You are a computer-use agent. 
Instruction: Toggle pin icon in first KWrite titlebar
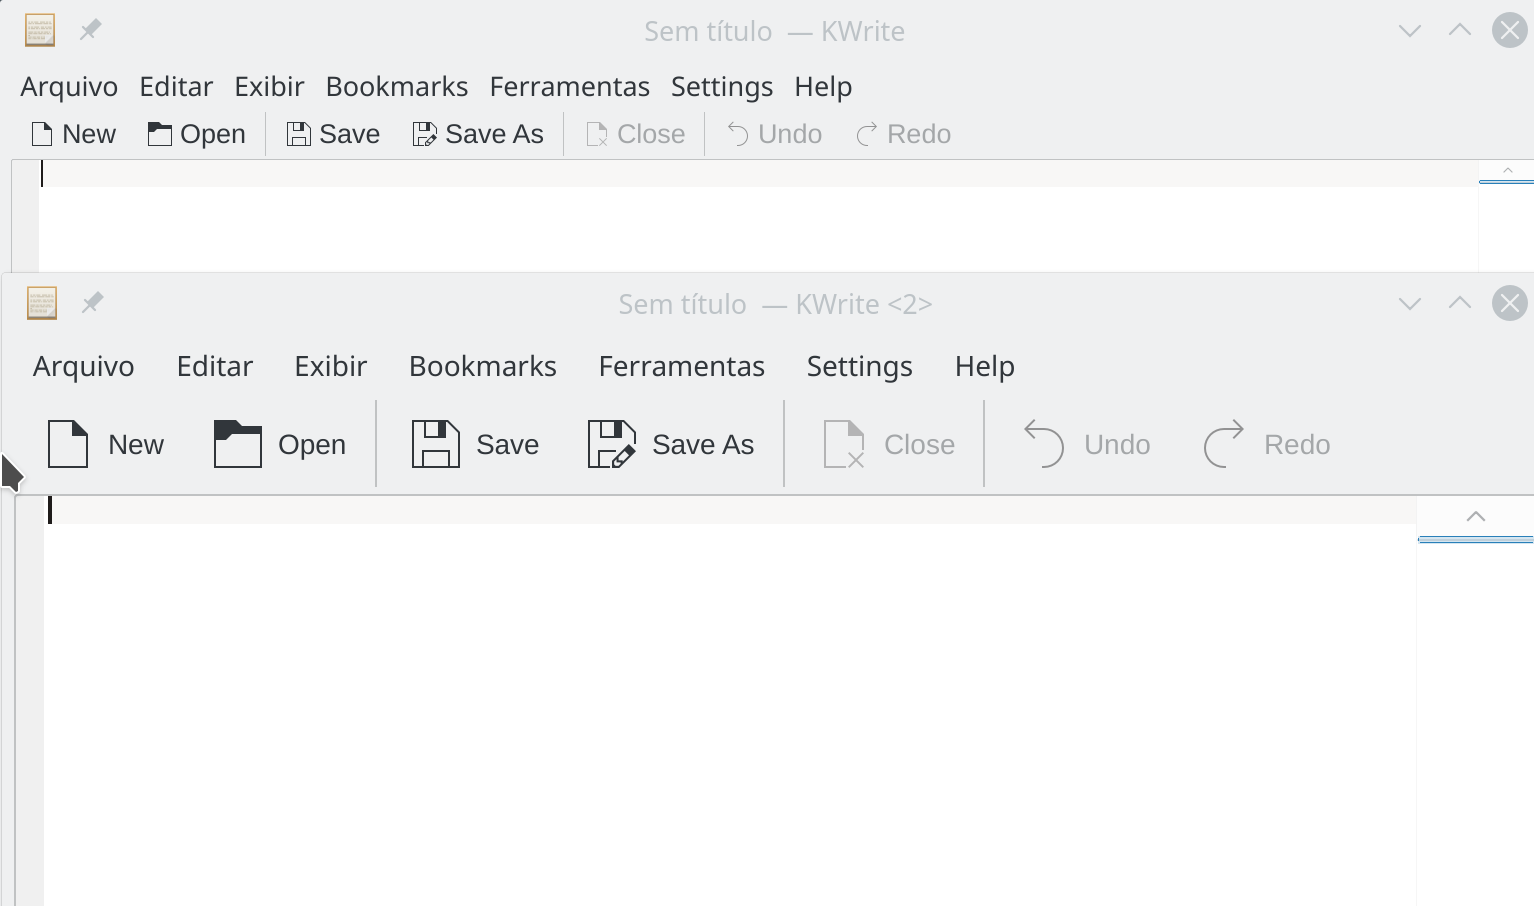point(90,30)
